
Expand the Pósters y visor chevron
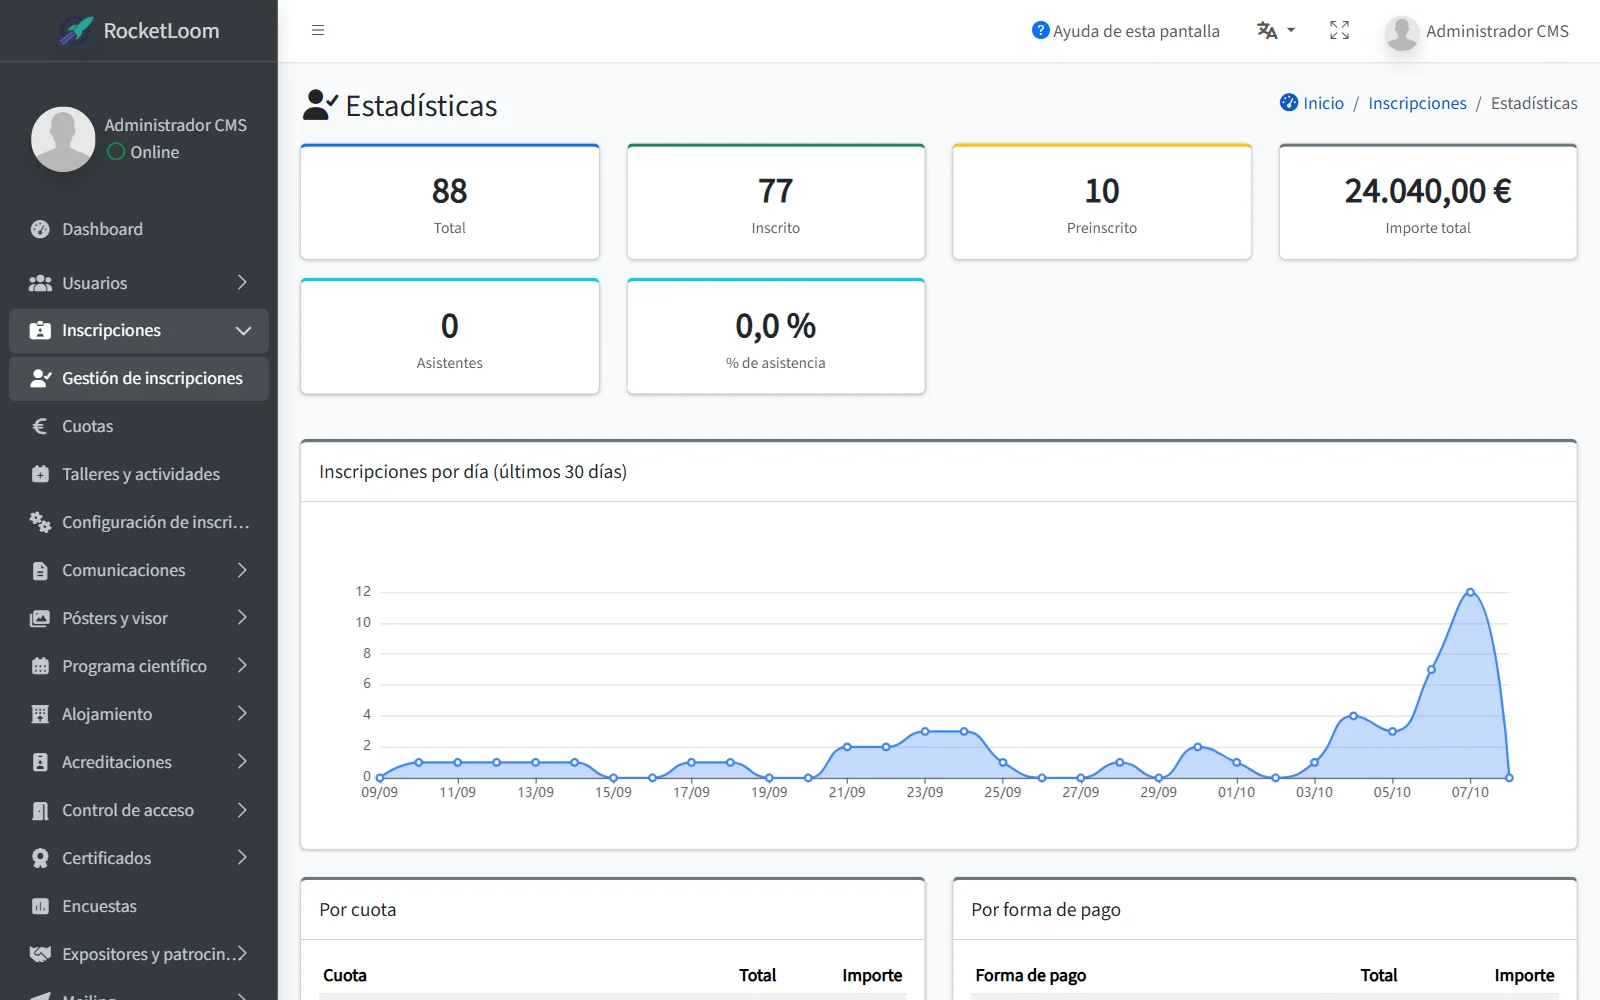tap(242, 617)
